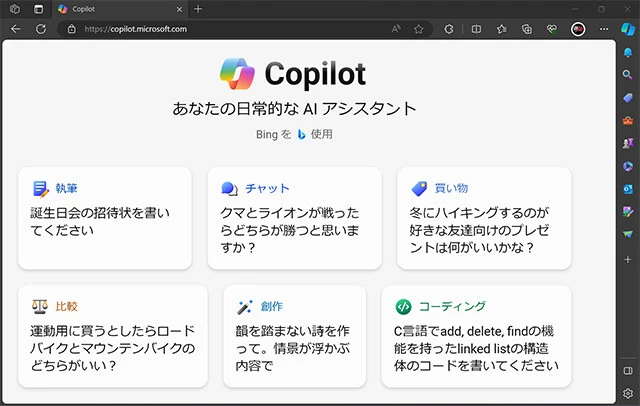The image size is (640, 406).
Task: Click the Copilot logo heading
Action: click(293, 74)
